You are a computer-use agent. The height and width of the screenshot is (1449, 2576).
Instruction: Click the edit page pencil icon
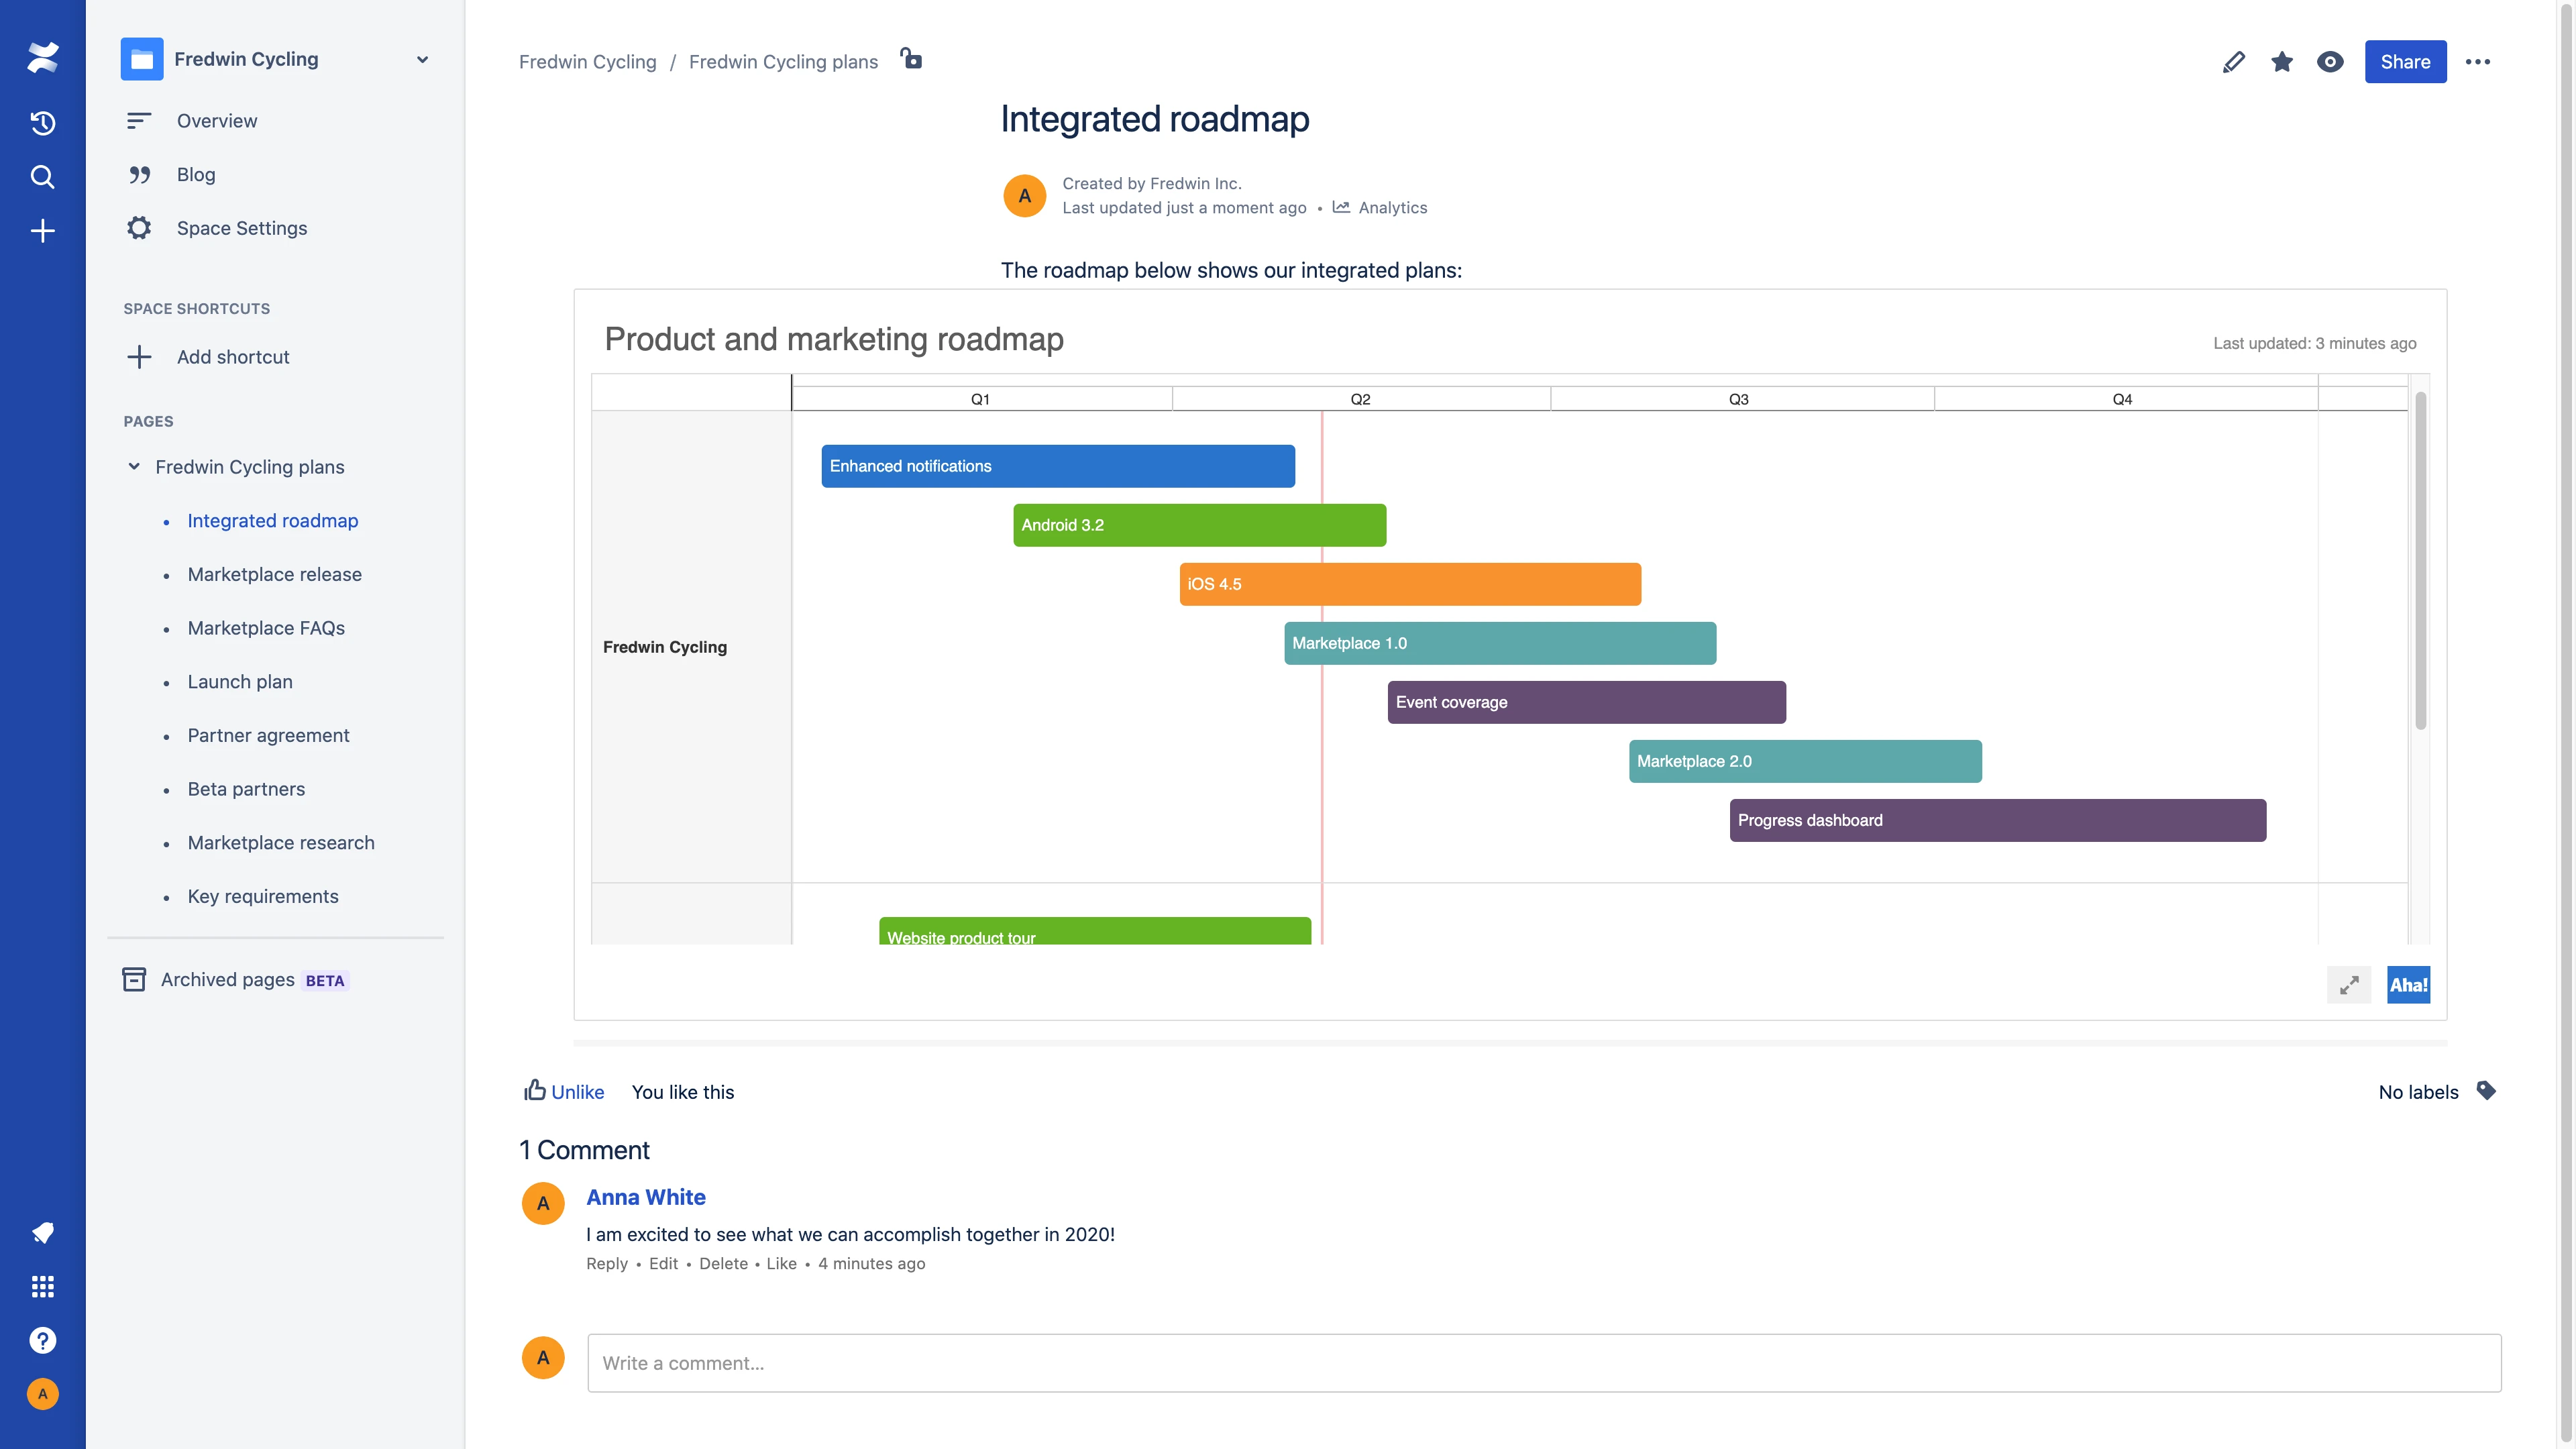click(x=2233, y=62)
